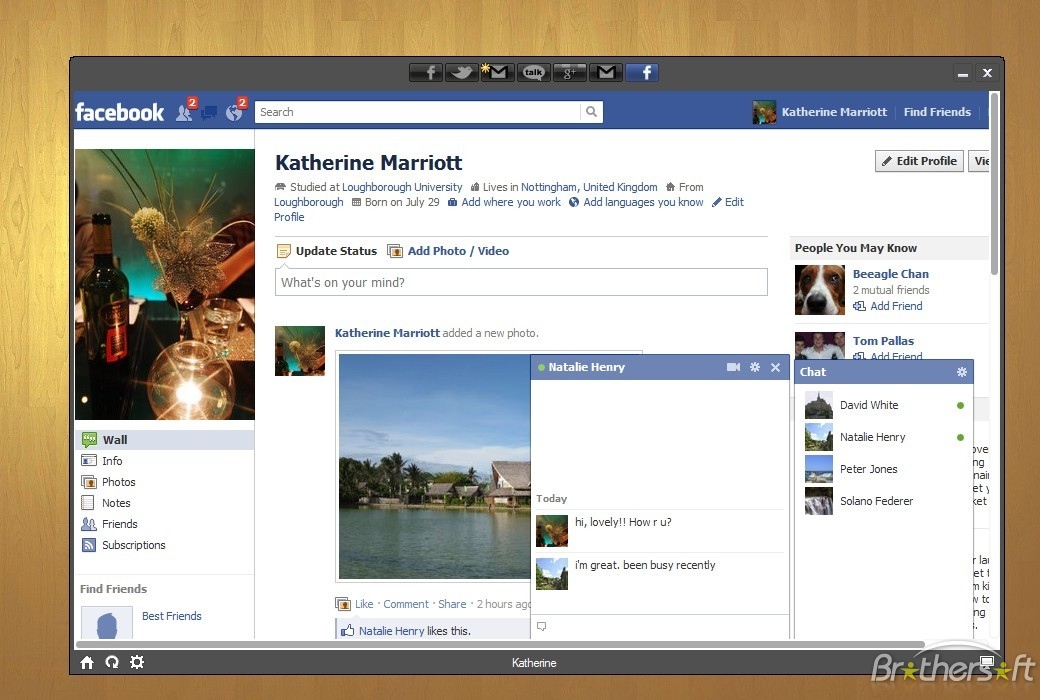
Task: Open app settings gear in bottom bar
Action: click(137, 662)
